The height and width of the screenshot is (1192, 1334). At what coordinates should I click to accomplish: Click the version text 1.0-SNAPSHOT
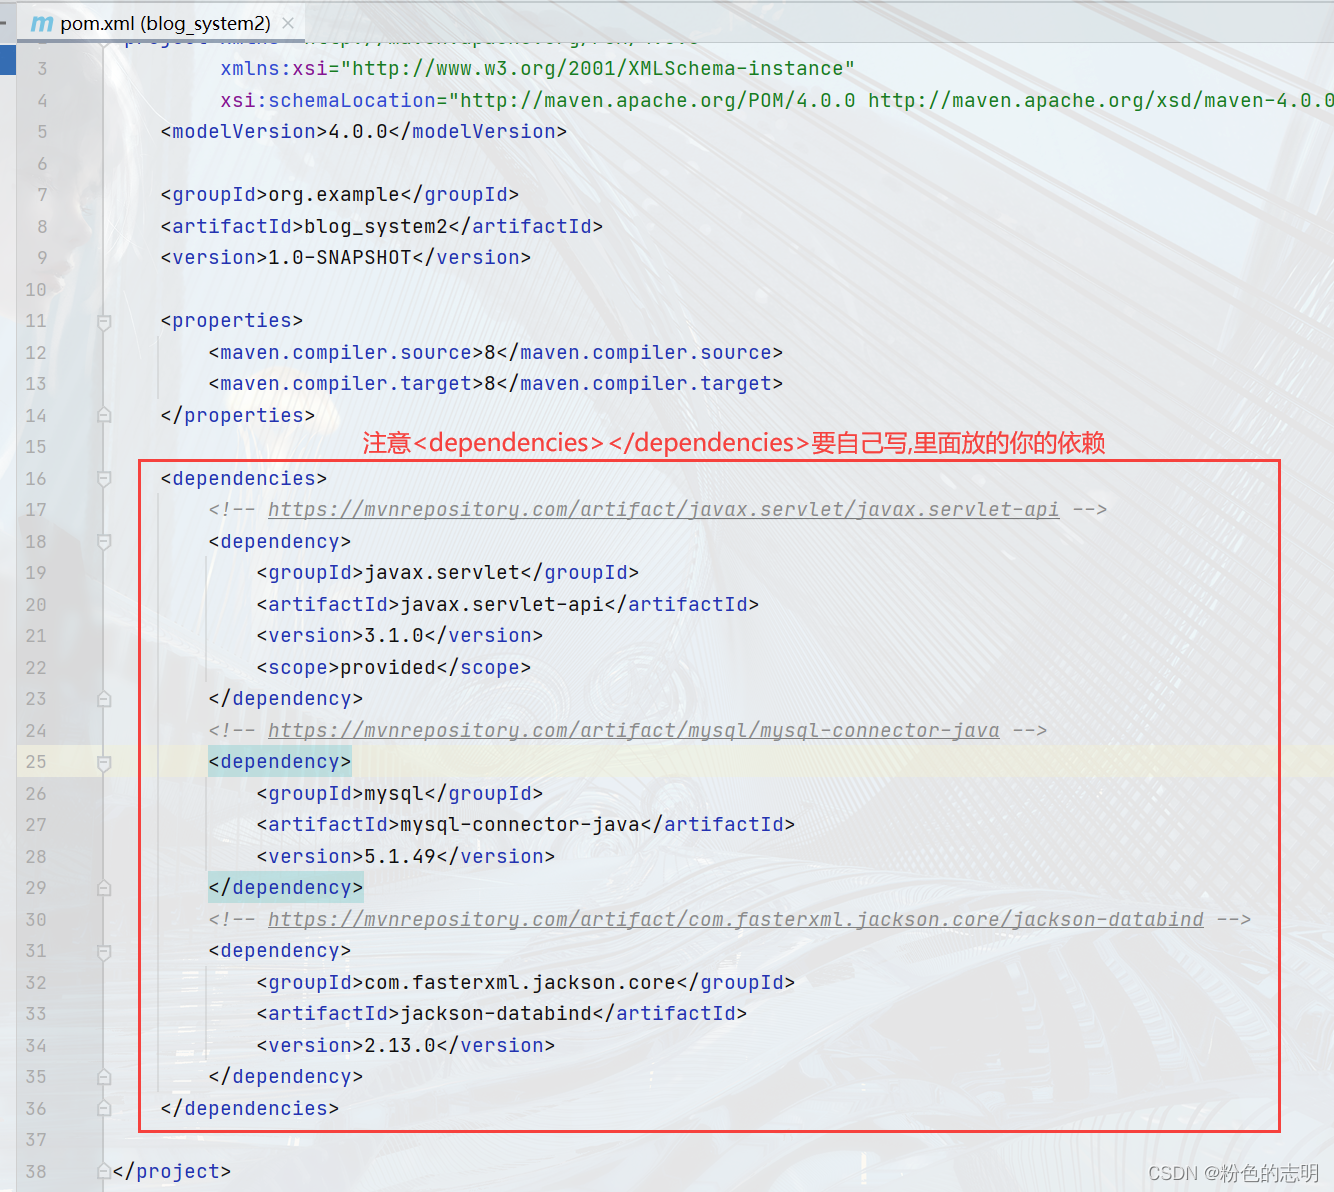(x=340, y=258)
